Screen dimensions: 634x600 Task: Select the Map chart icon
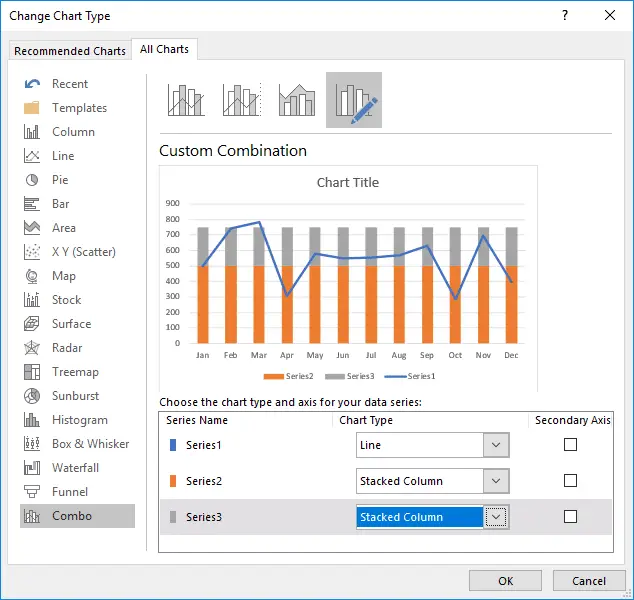[32, 276]
